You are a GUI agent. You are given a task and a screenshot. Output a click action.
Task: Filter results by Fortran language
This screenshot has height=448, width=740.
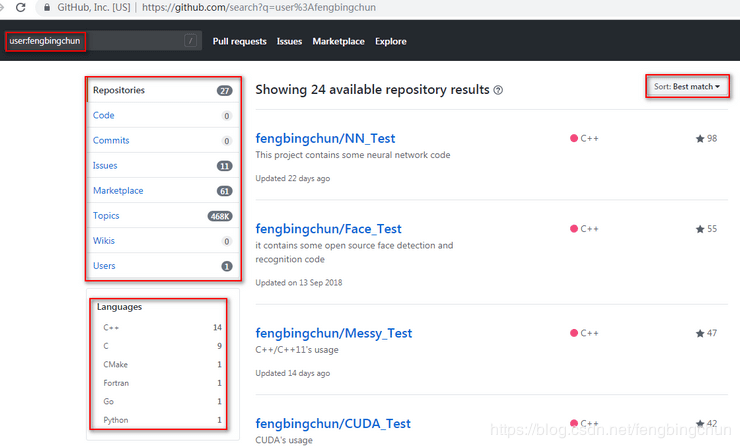point(162,383)
